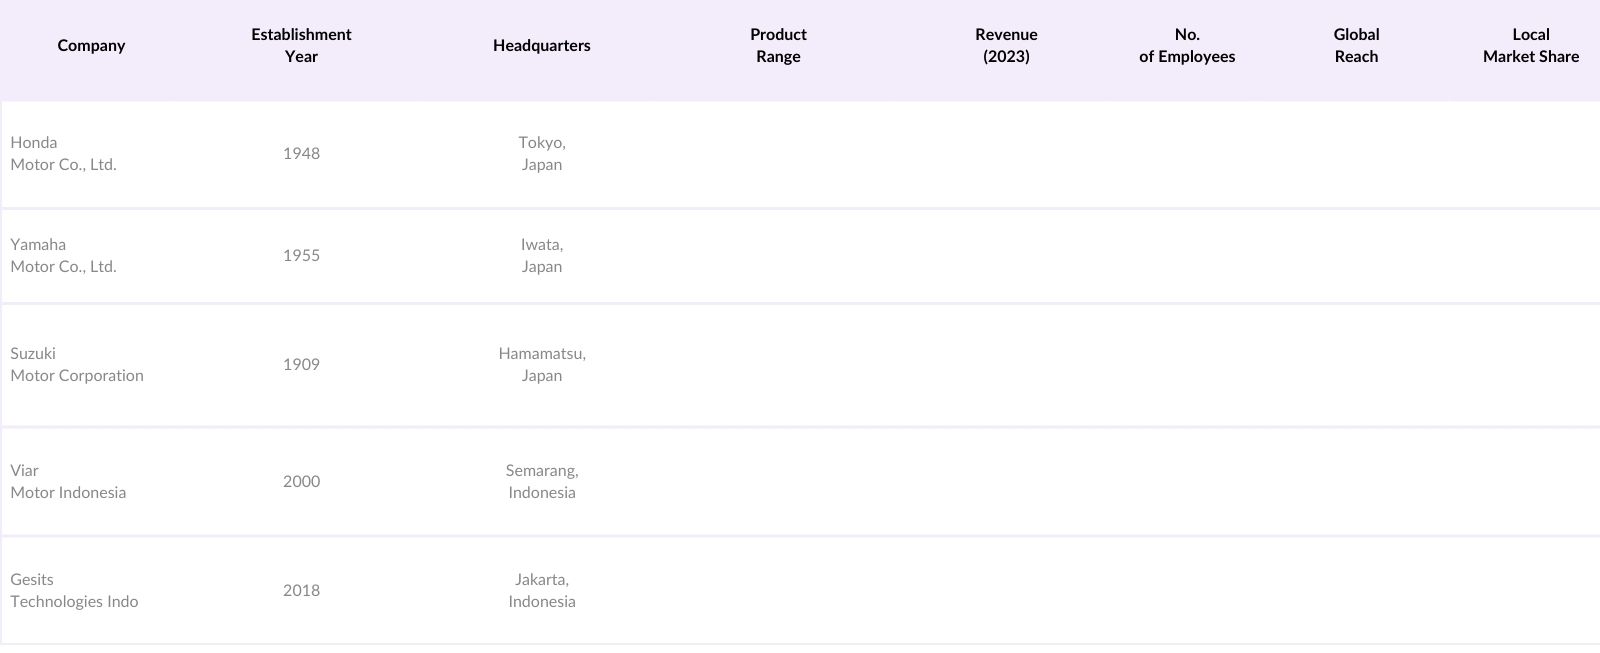Select the Headquarters column header
The image size is (1600, 653).
point(541,45)
